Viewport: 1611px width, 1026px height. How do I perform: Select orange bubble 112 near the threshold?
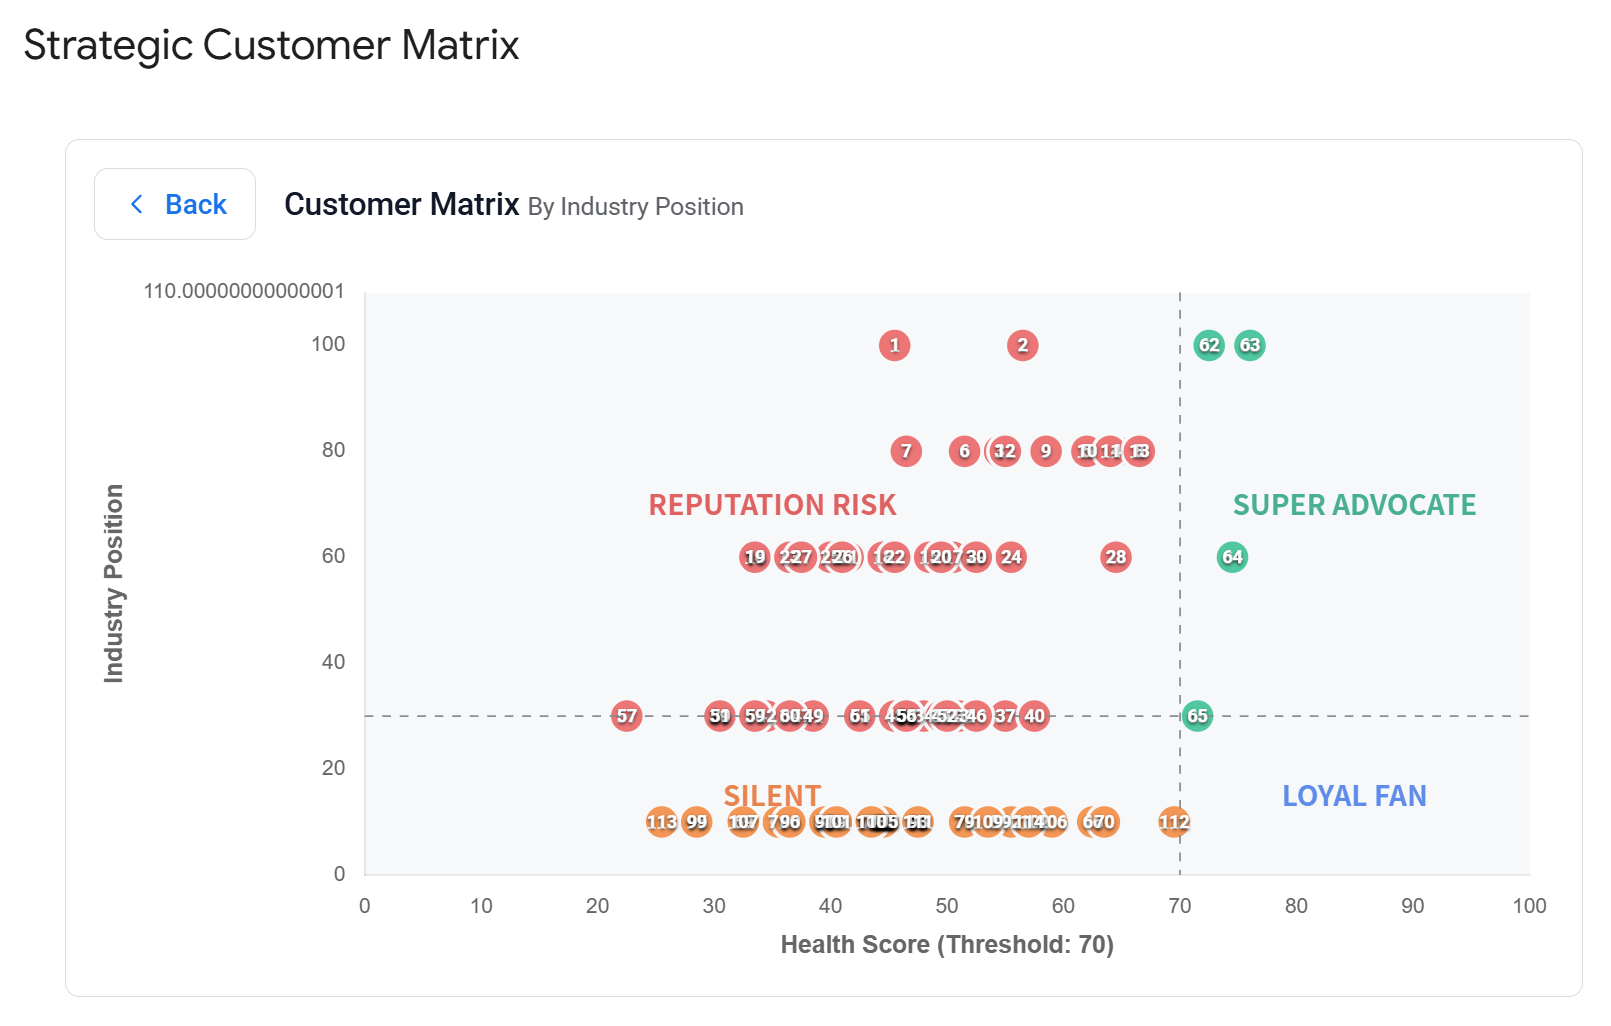tap(1174, 821)
